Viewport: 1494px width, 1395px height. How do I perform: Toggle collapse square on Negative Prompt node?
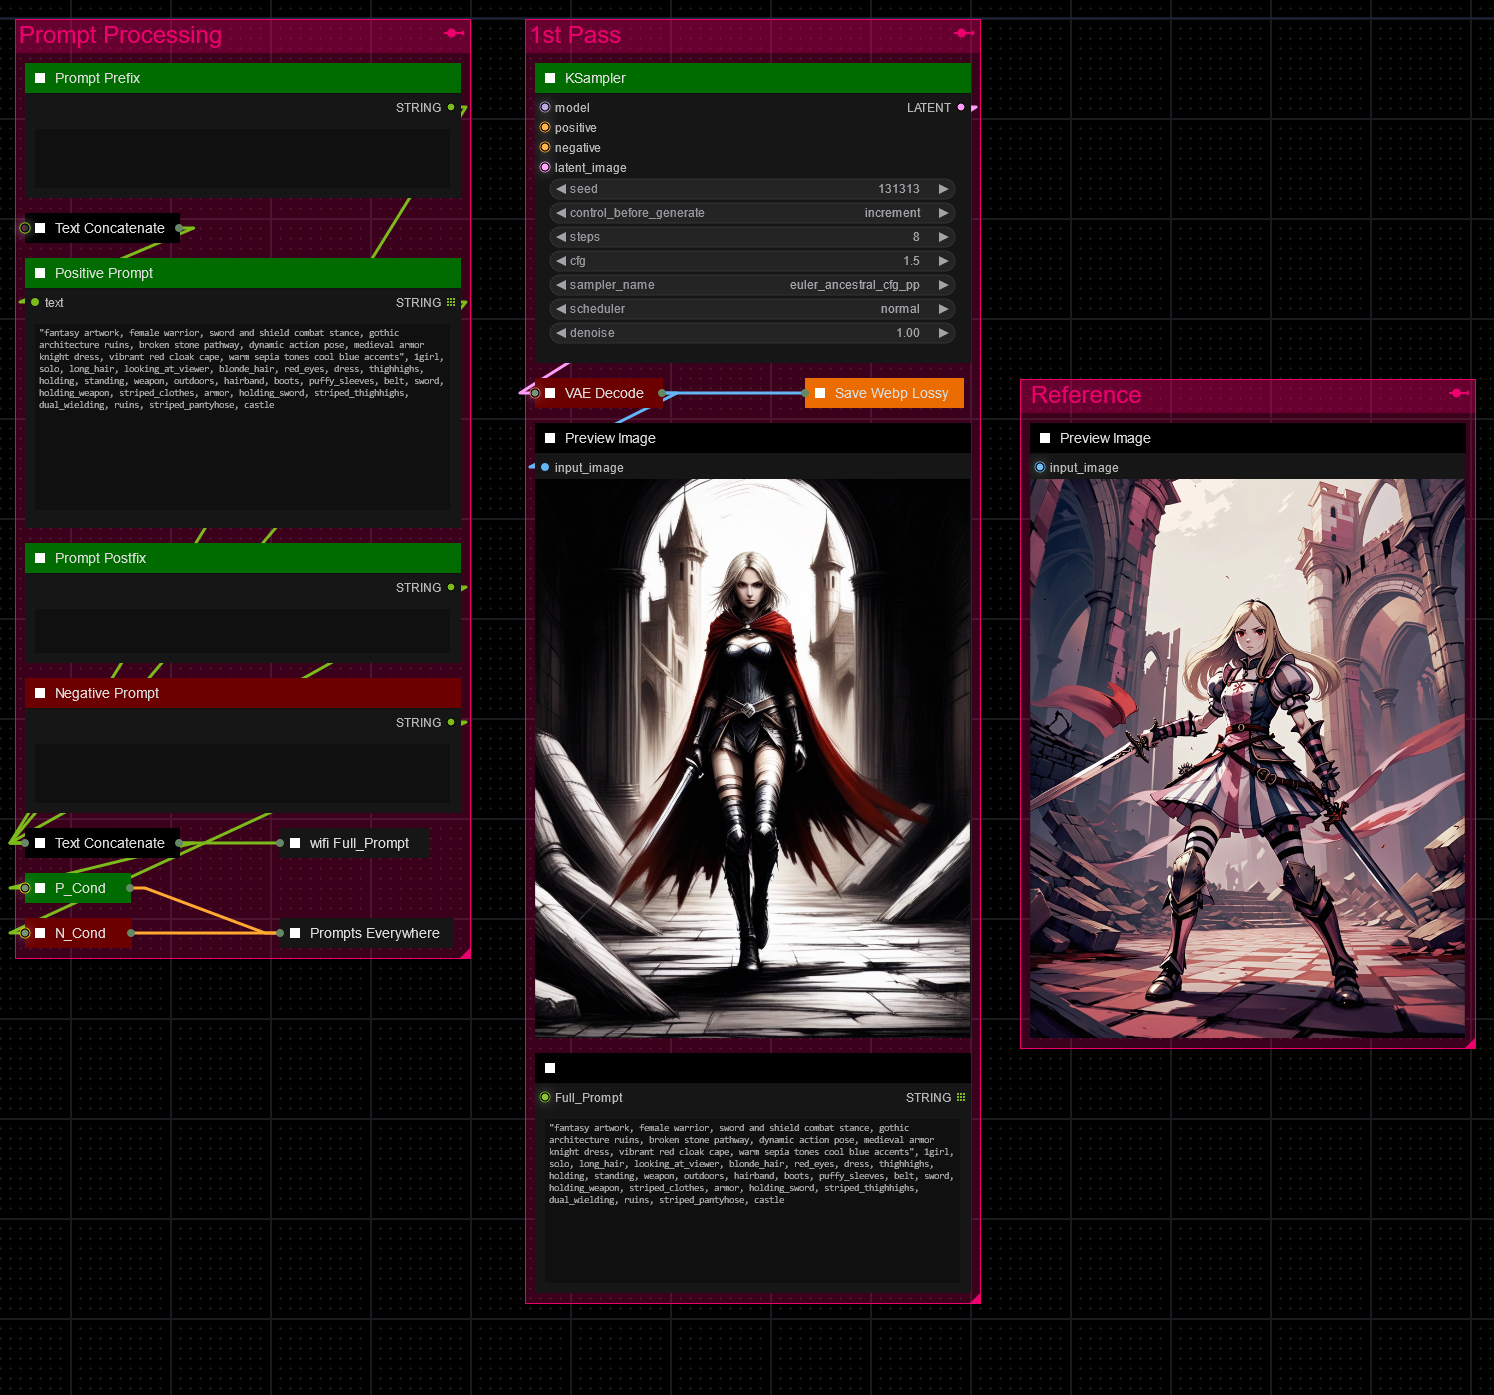[40, 693]
